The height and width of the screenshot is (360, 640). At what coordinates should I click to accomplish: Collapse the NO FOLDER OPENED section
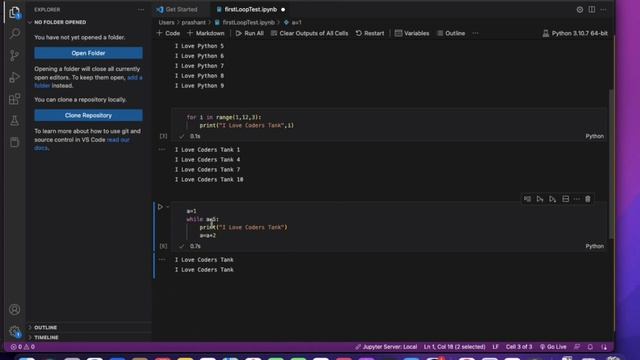click(60, 22)
